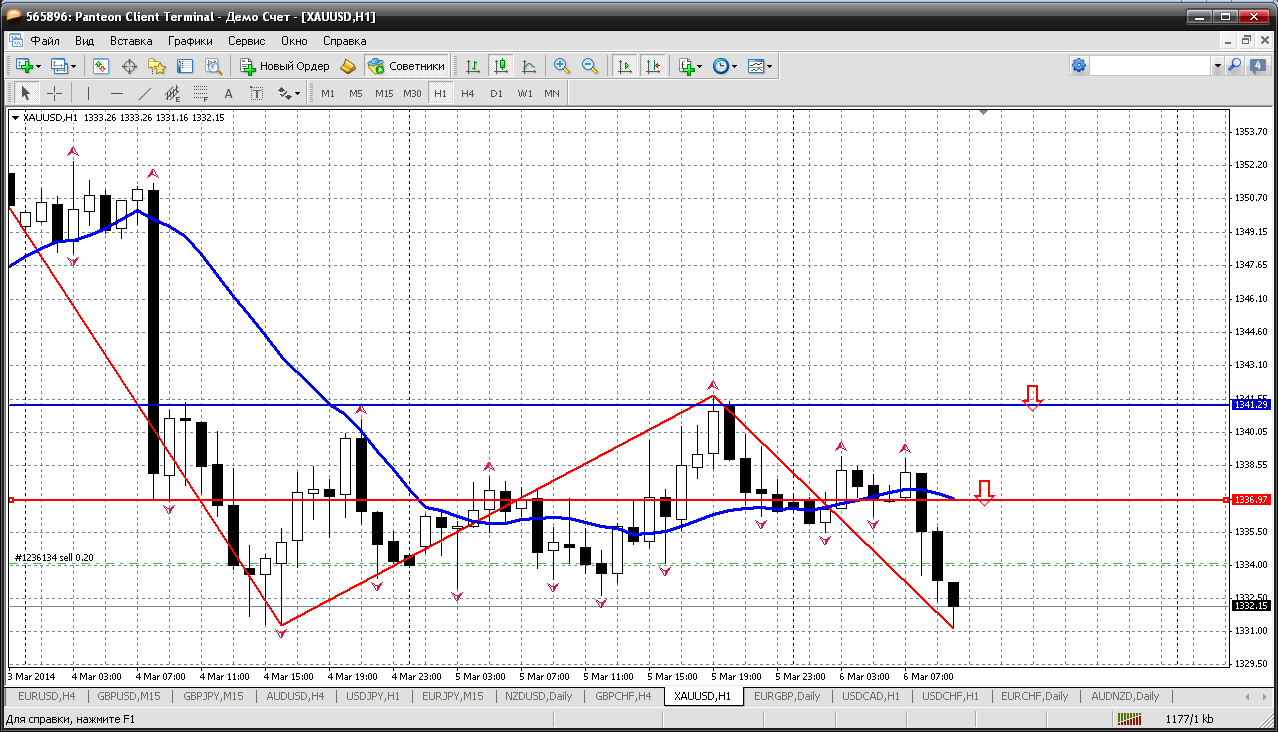Select the text tool A
The height and width of the screenshot is (732, 1278).
click(x=228, y=93)
